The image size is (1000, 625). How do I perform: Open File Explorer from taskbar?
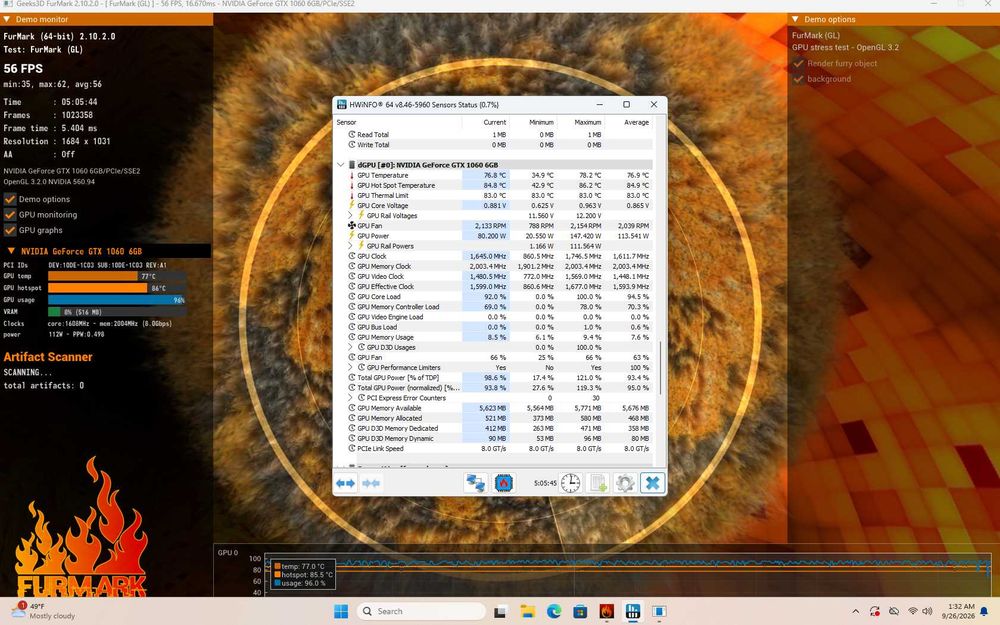[x=527, y=611]
